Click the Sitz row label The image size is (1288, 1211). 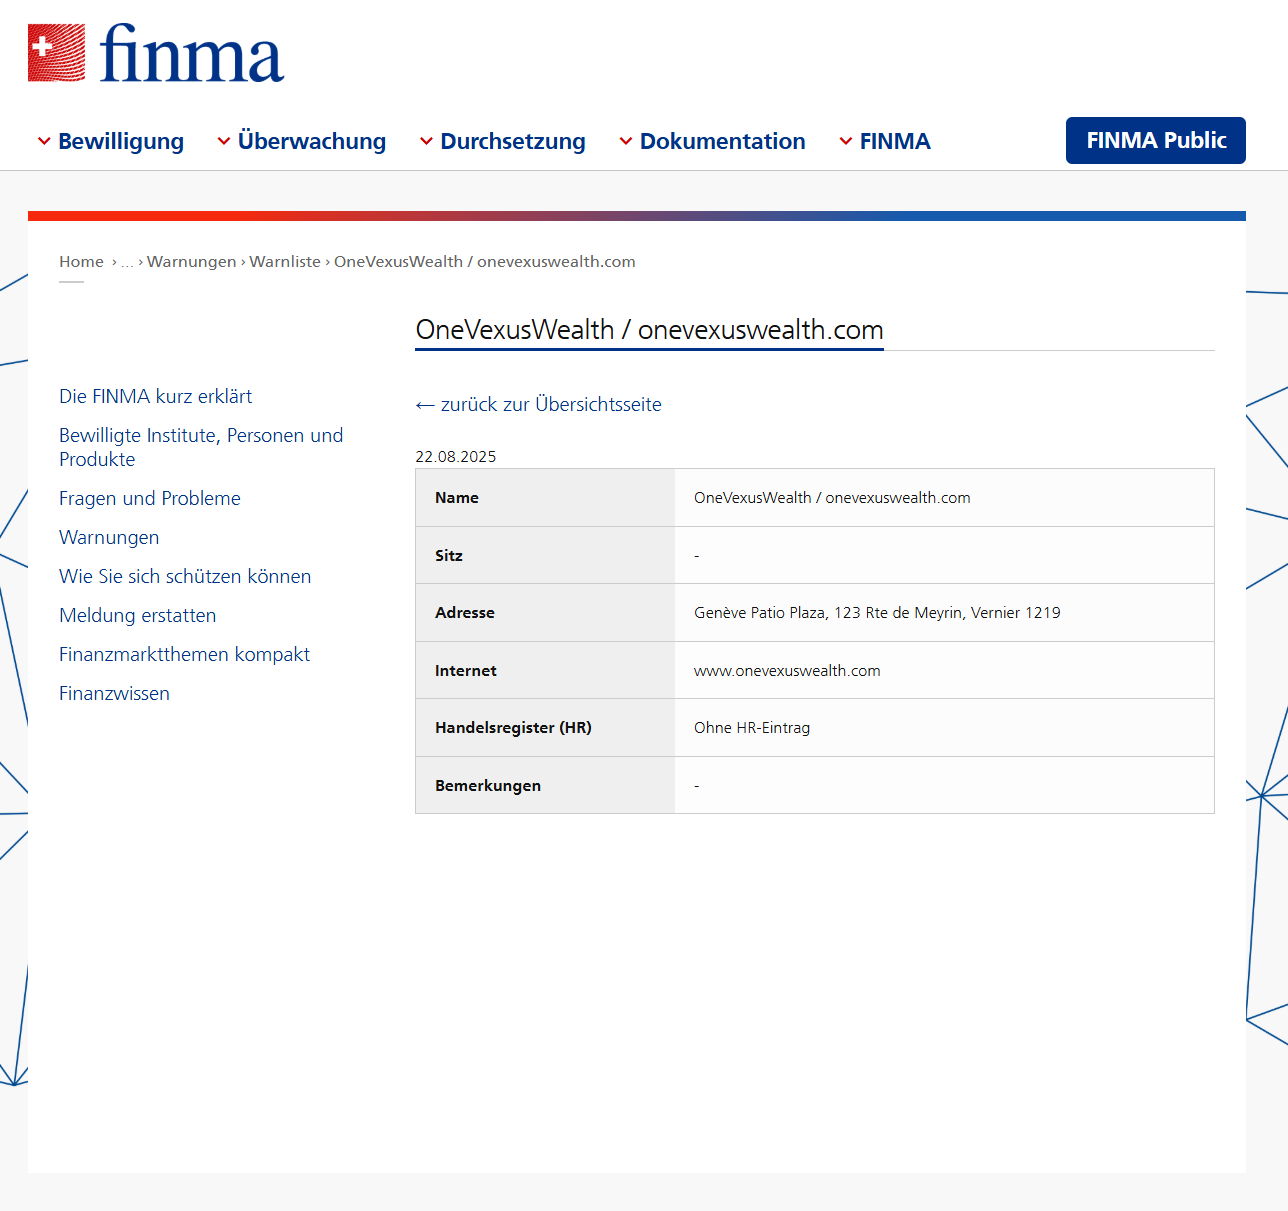tap(449, 555)
